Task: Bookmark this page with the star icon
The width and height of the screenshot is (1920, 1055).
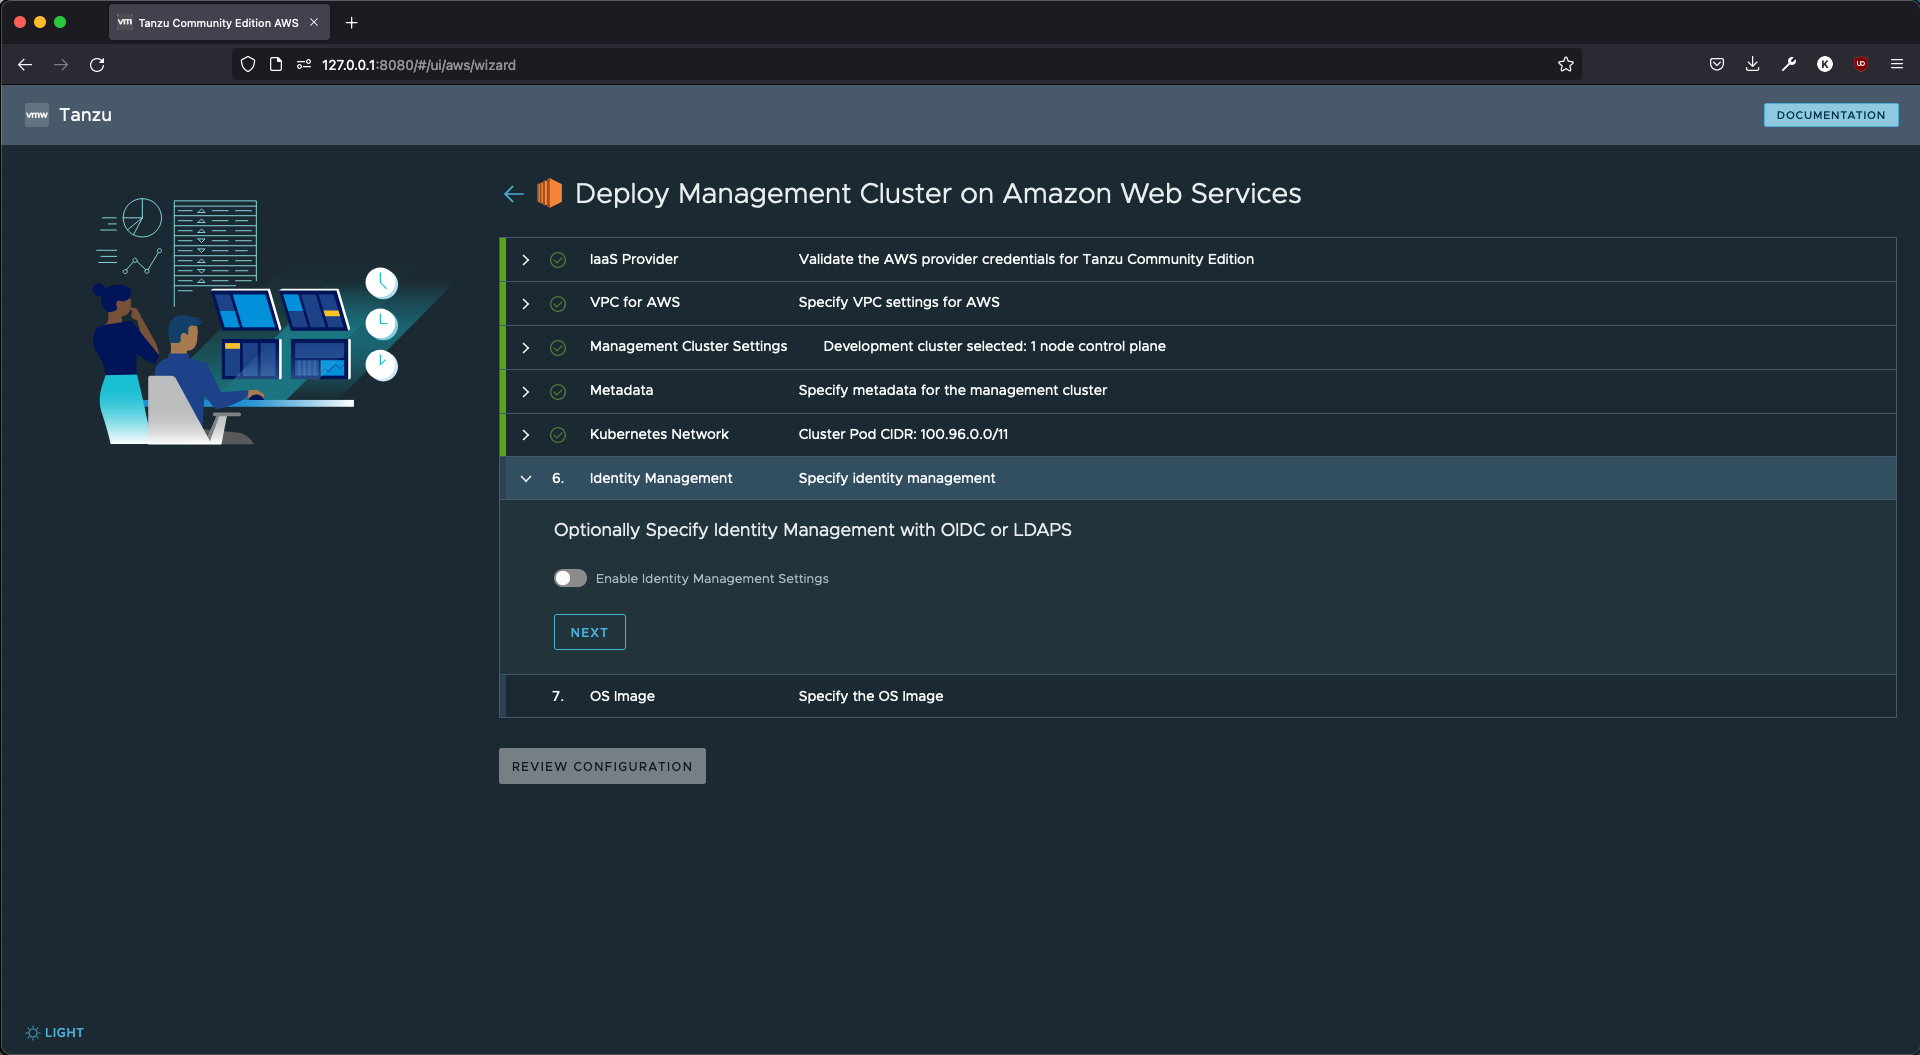Action: (x=1566, y=65)
